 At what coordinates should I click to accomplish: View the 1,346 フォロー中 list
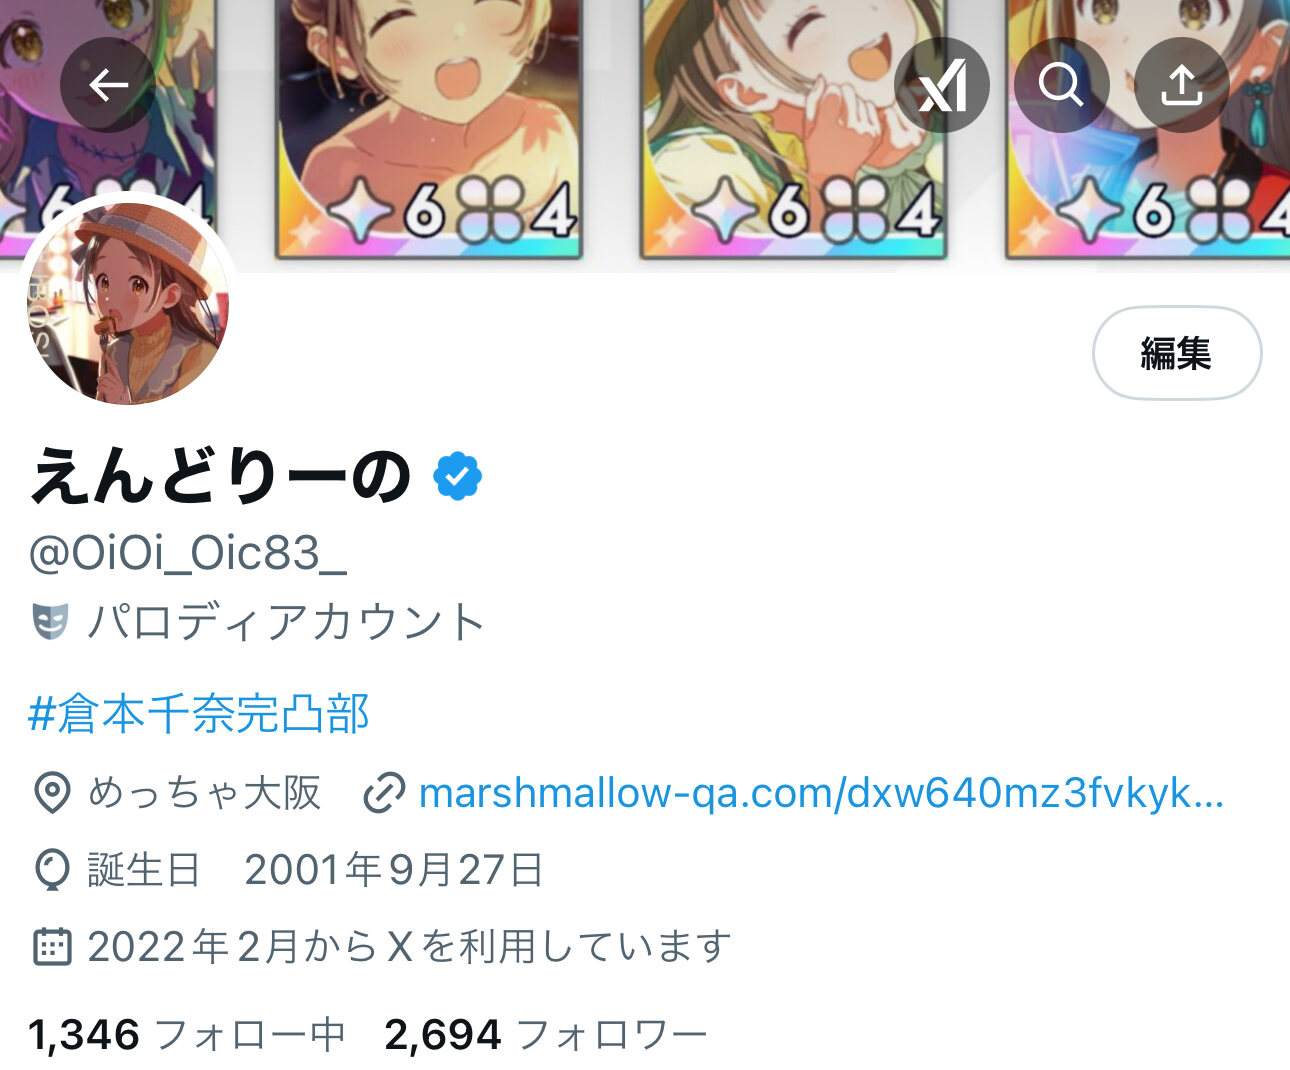187,1035
